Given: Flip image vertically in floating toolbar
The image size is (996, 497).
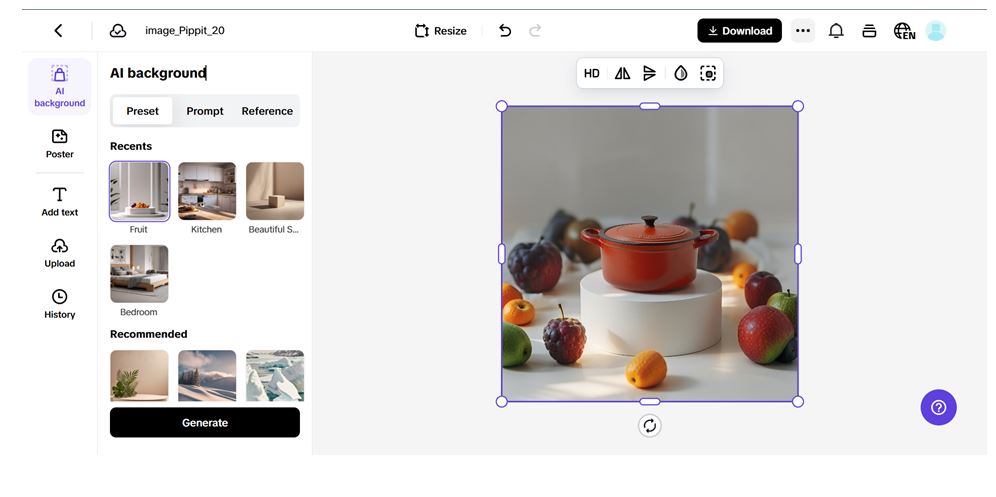Looking at the screenshot, I should (x=650, y=73).
